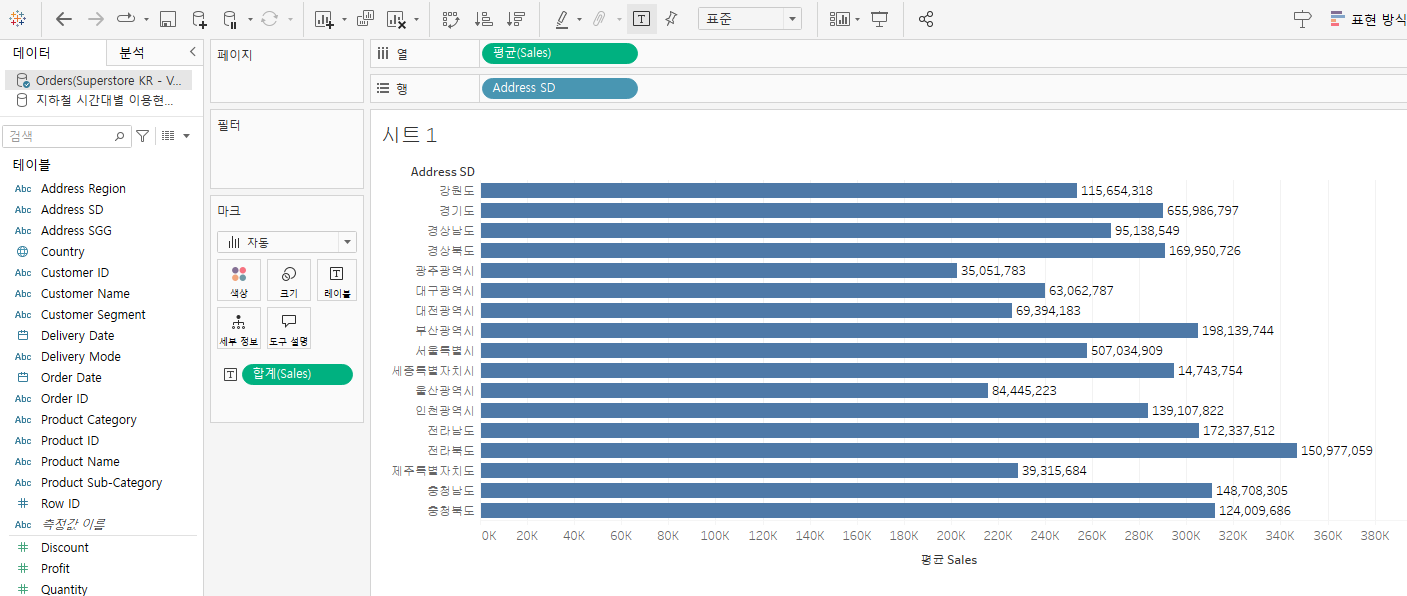Viewport: 1407px width, 596px height.
Task: Click the 평균 Sales axis title
Action: tap(949, 560)
